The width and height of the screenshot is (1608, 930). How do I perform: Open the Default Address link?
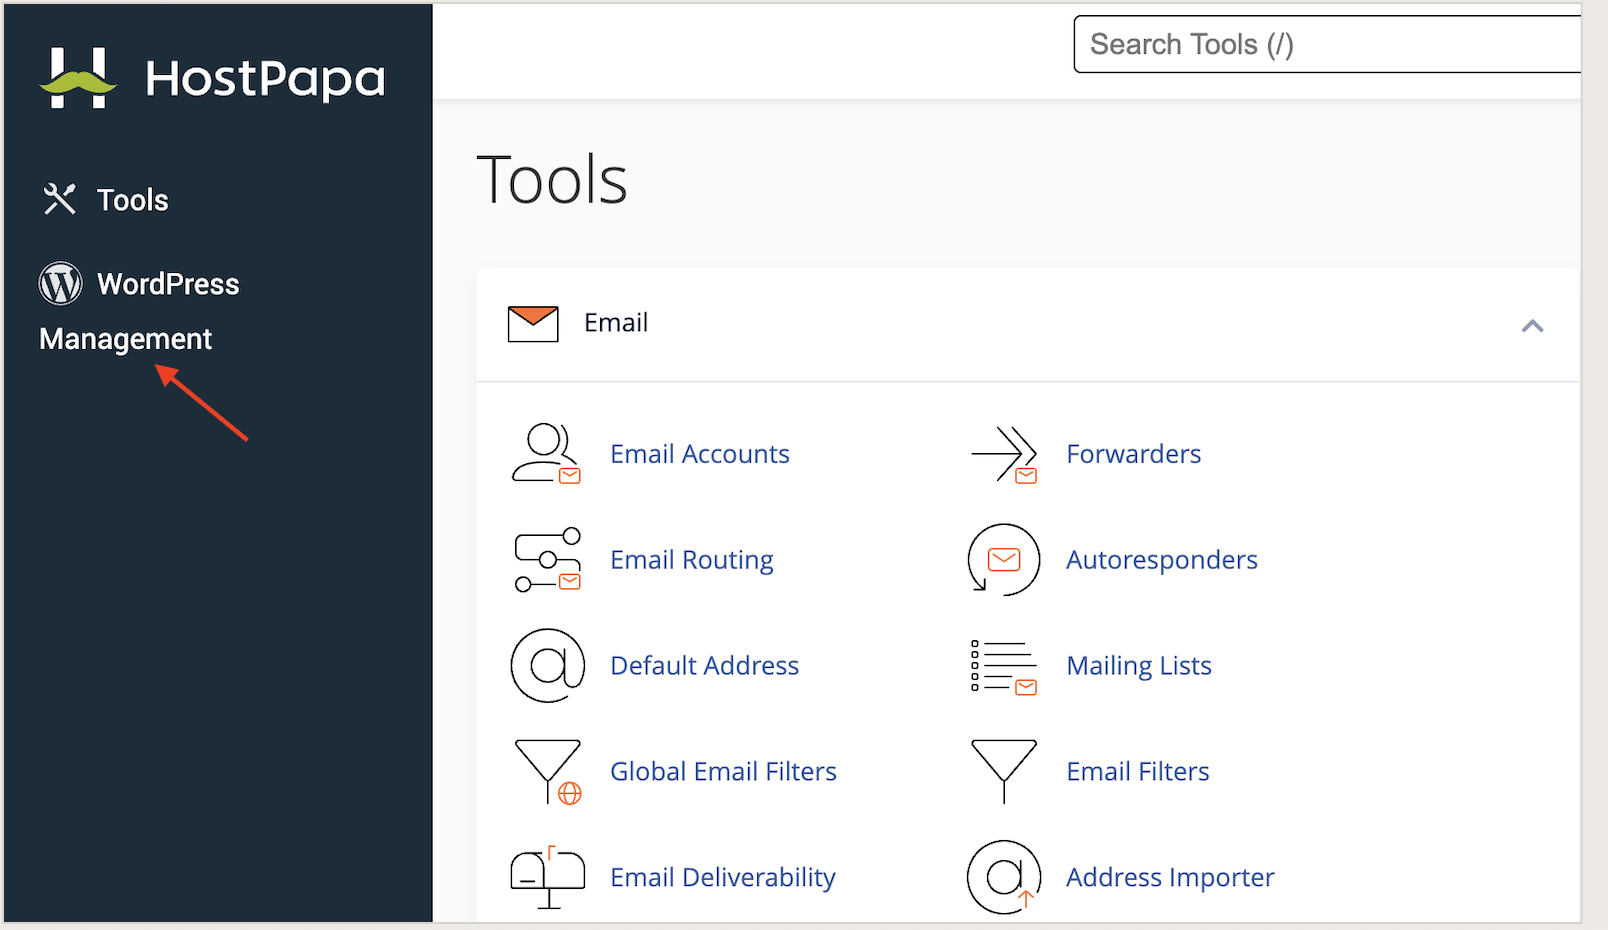[x=705, y=666]
